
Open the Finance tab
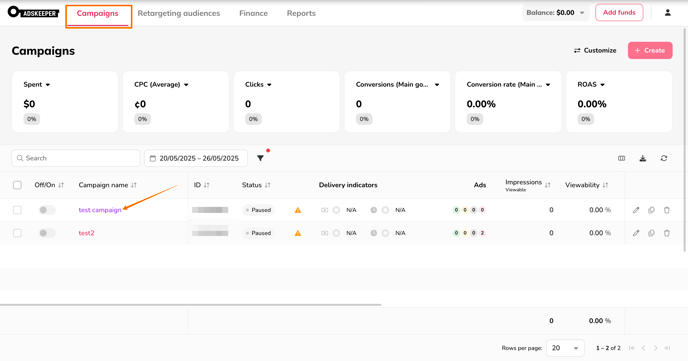[253, 13]
